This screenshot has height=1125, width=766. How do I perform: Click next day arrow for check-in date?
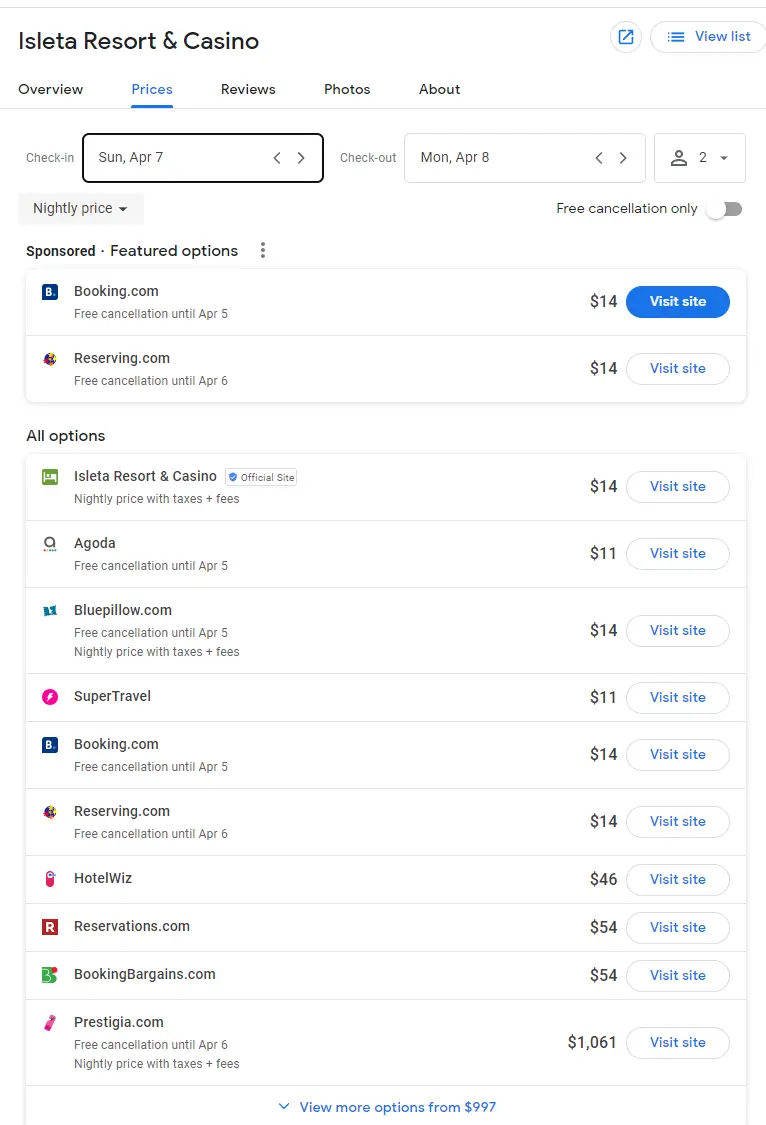coord(301,158)
